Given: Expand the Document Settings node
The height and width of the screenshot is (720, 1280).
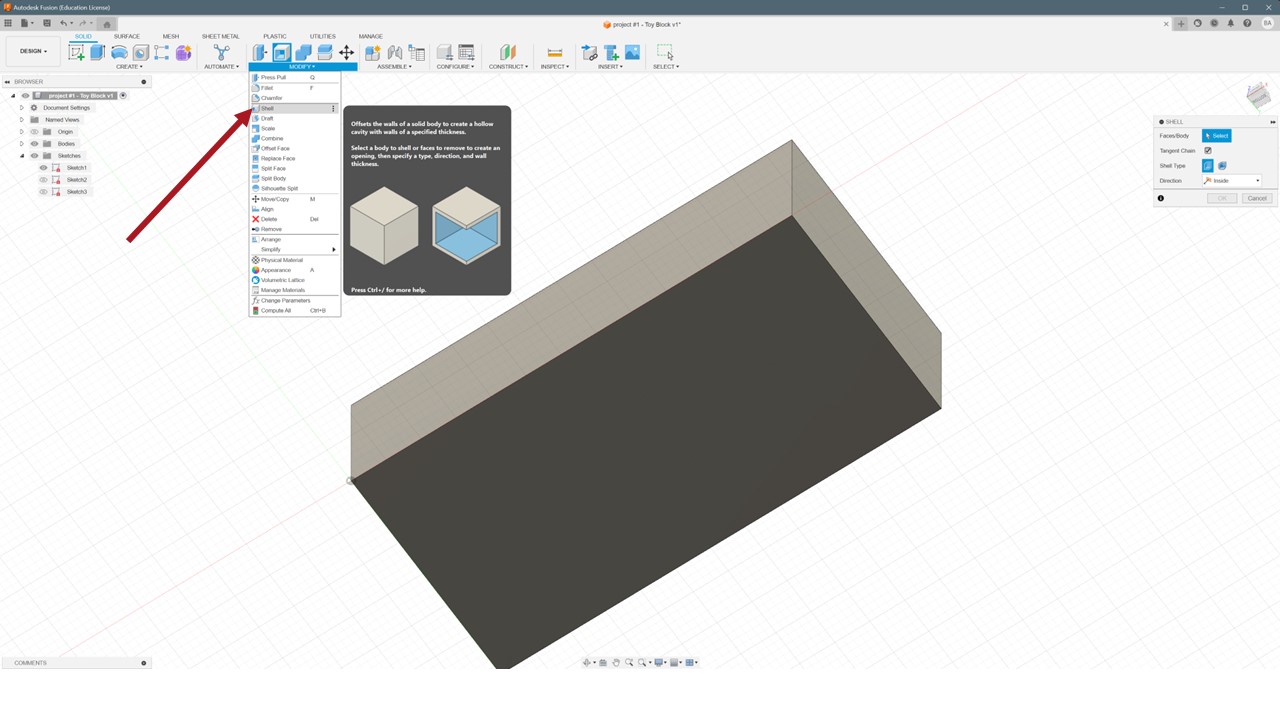Looking at the screenshot, I should click(x=22, y=108).
